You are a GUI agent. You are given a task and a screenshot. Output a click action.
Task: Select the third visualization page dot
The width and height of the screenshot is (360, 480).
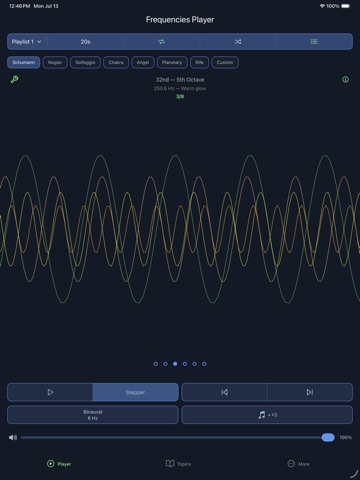[175, 364]
